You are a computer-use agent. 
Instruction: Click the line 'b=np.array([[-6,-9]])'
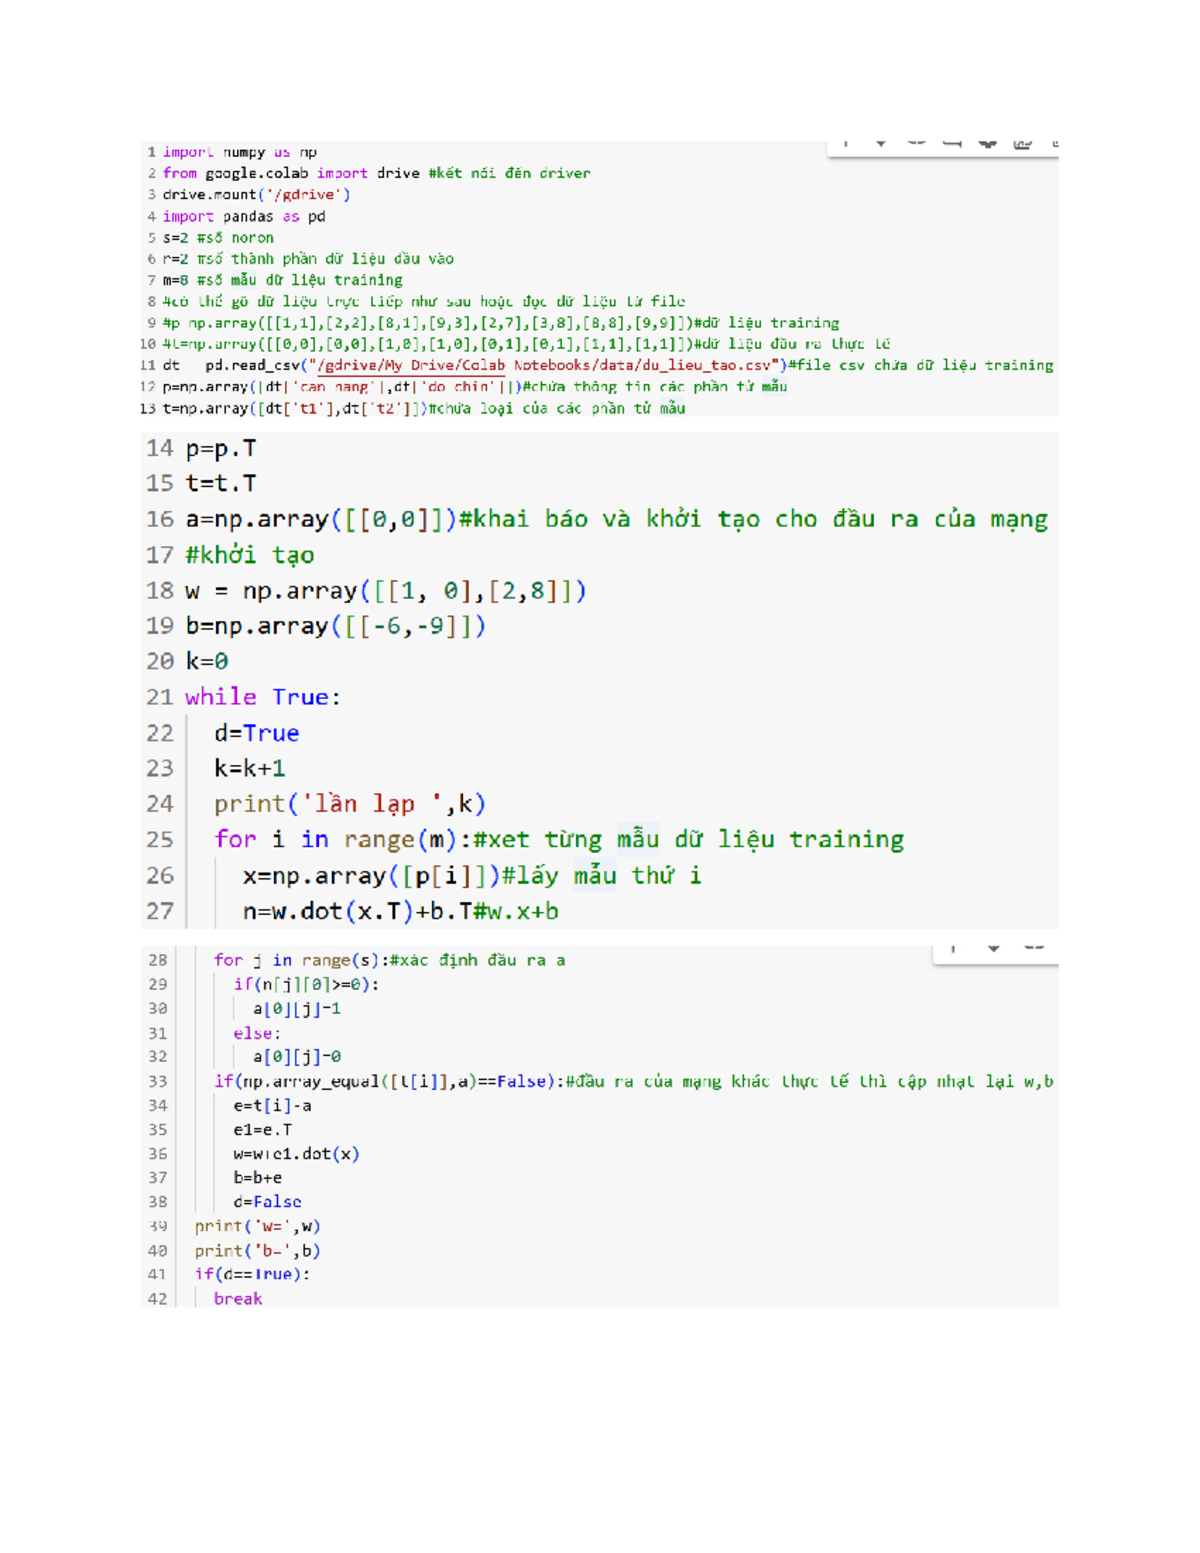336,626
